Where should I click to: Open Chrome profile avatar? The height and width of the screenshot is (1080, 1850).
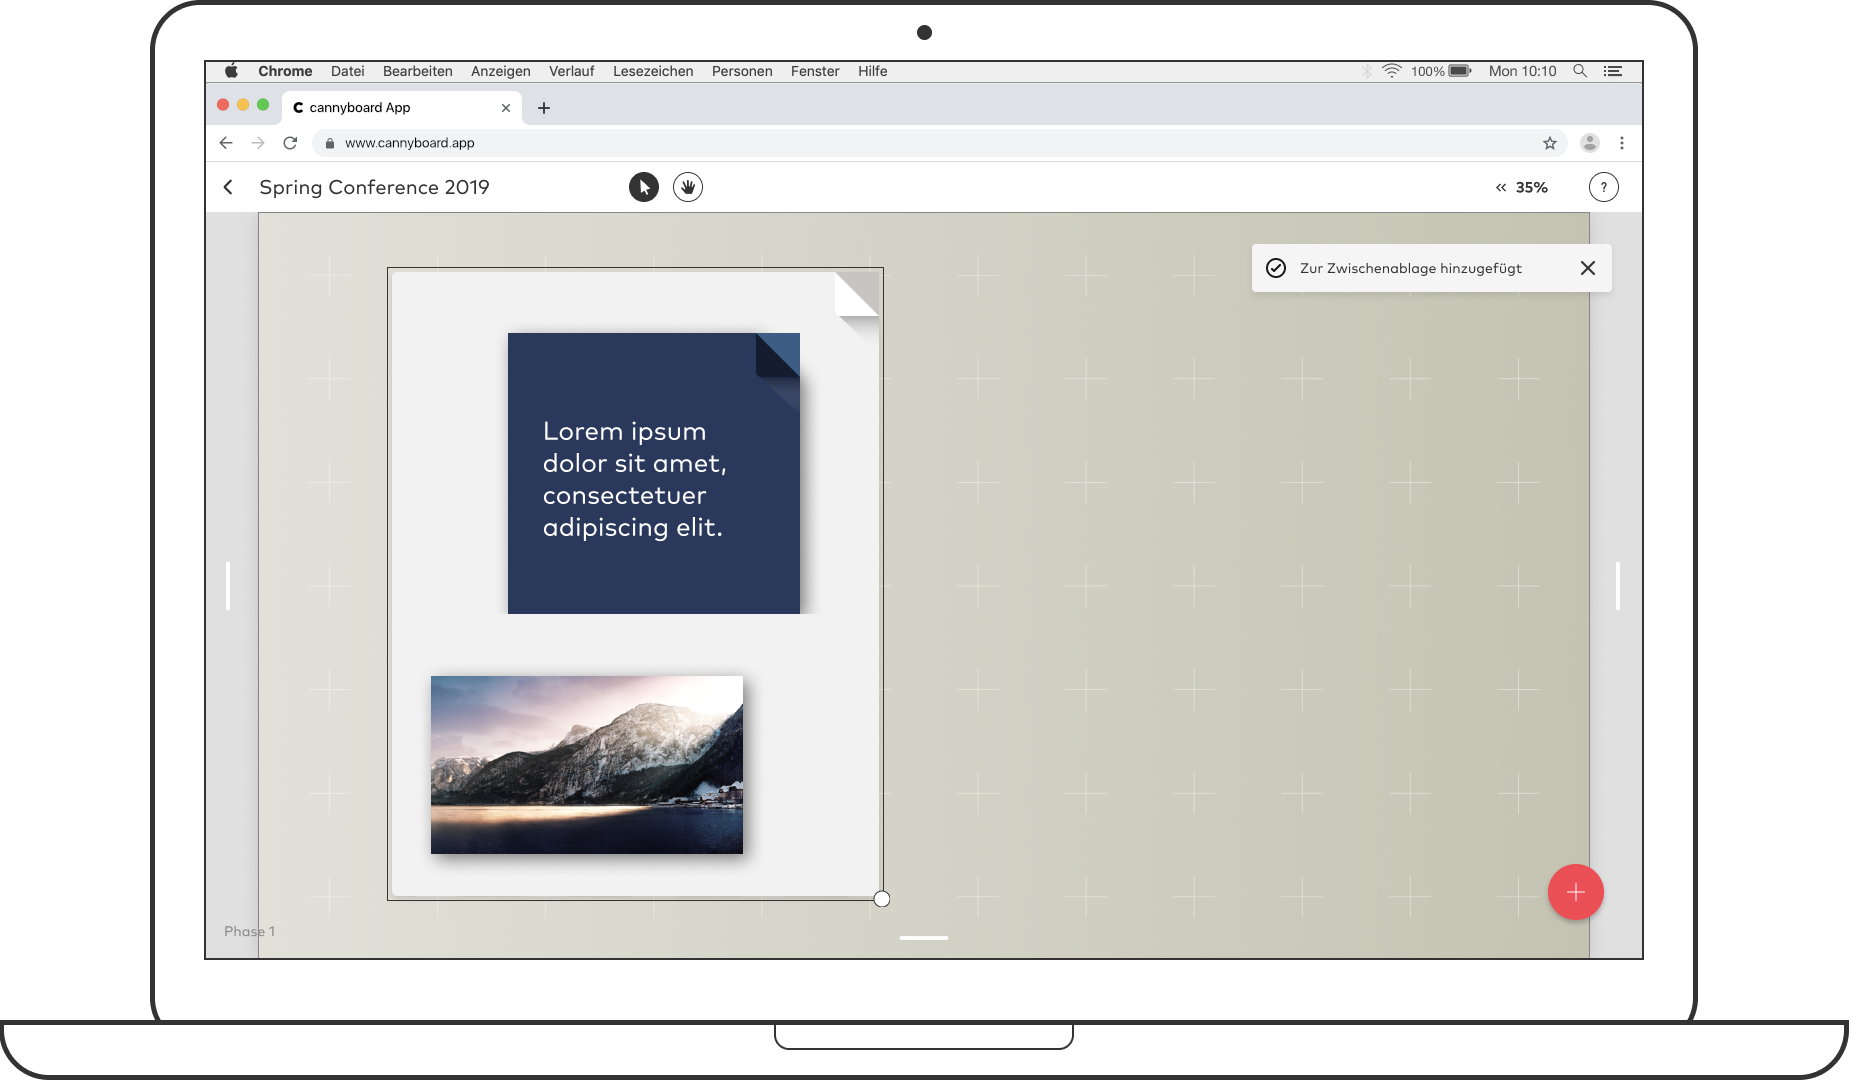point(1590,143)
